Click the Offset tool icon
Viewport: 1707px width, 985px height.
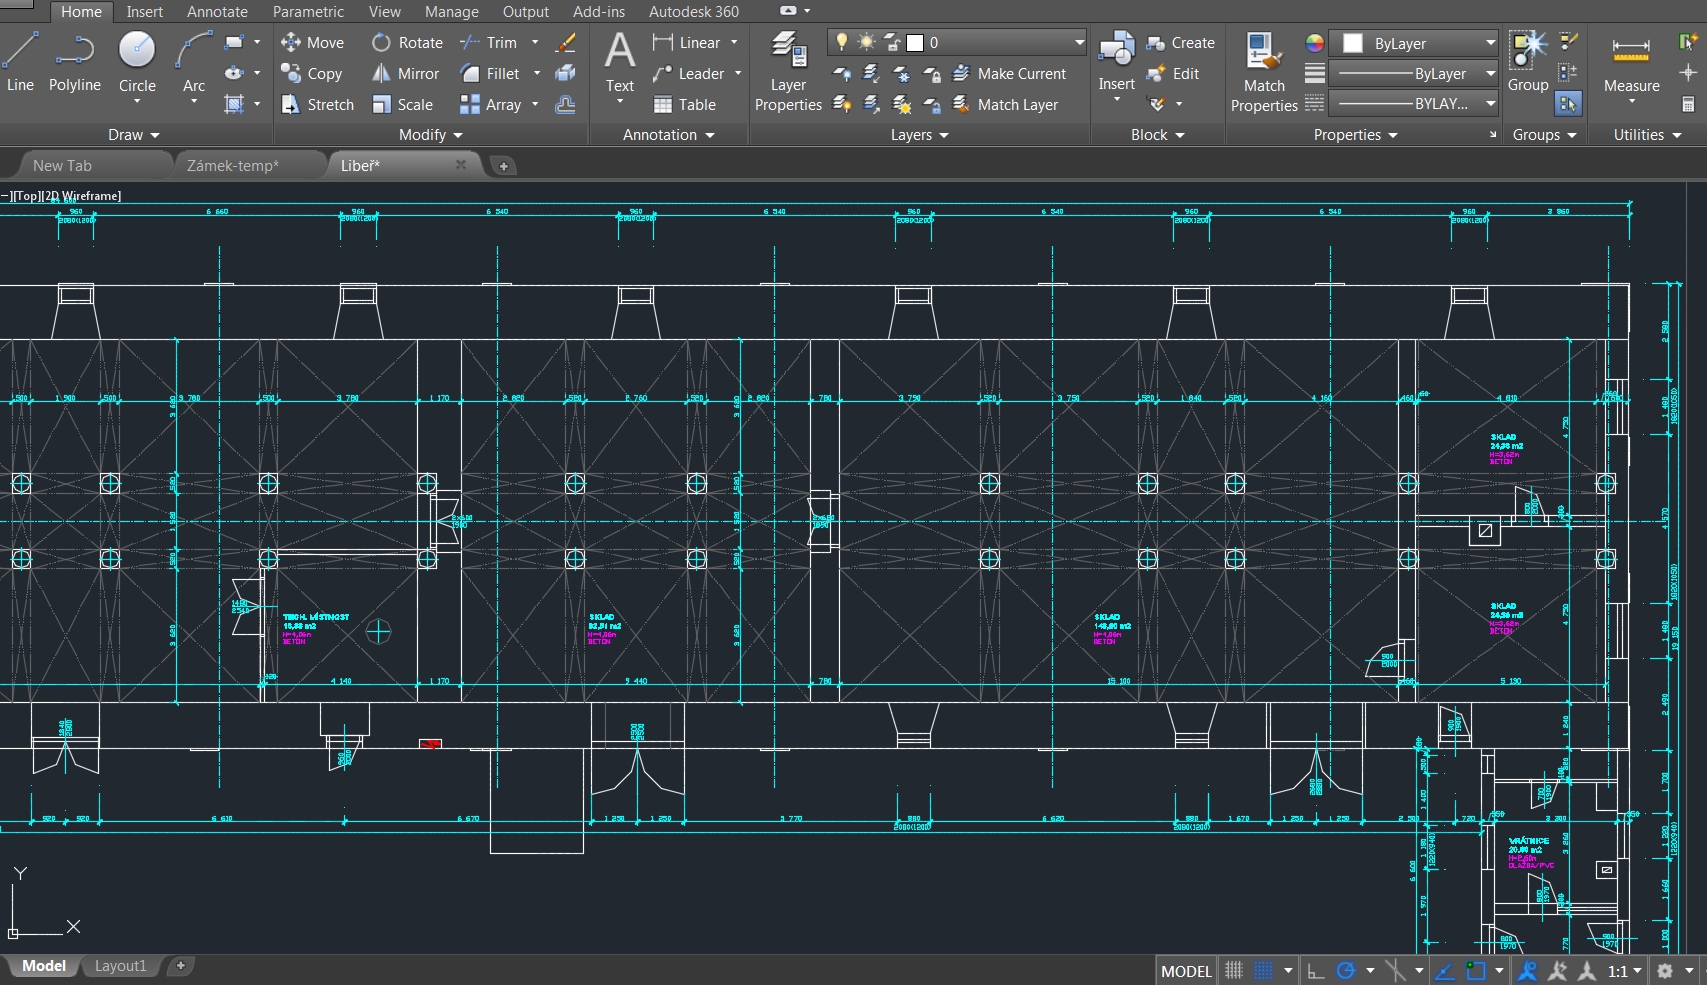coord(565,104)
